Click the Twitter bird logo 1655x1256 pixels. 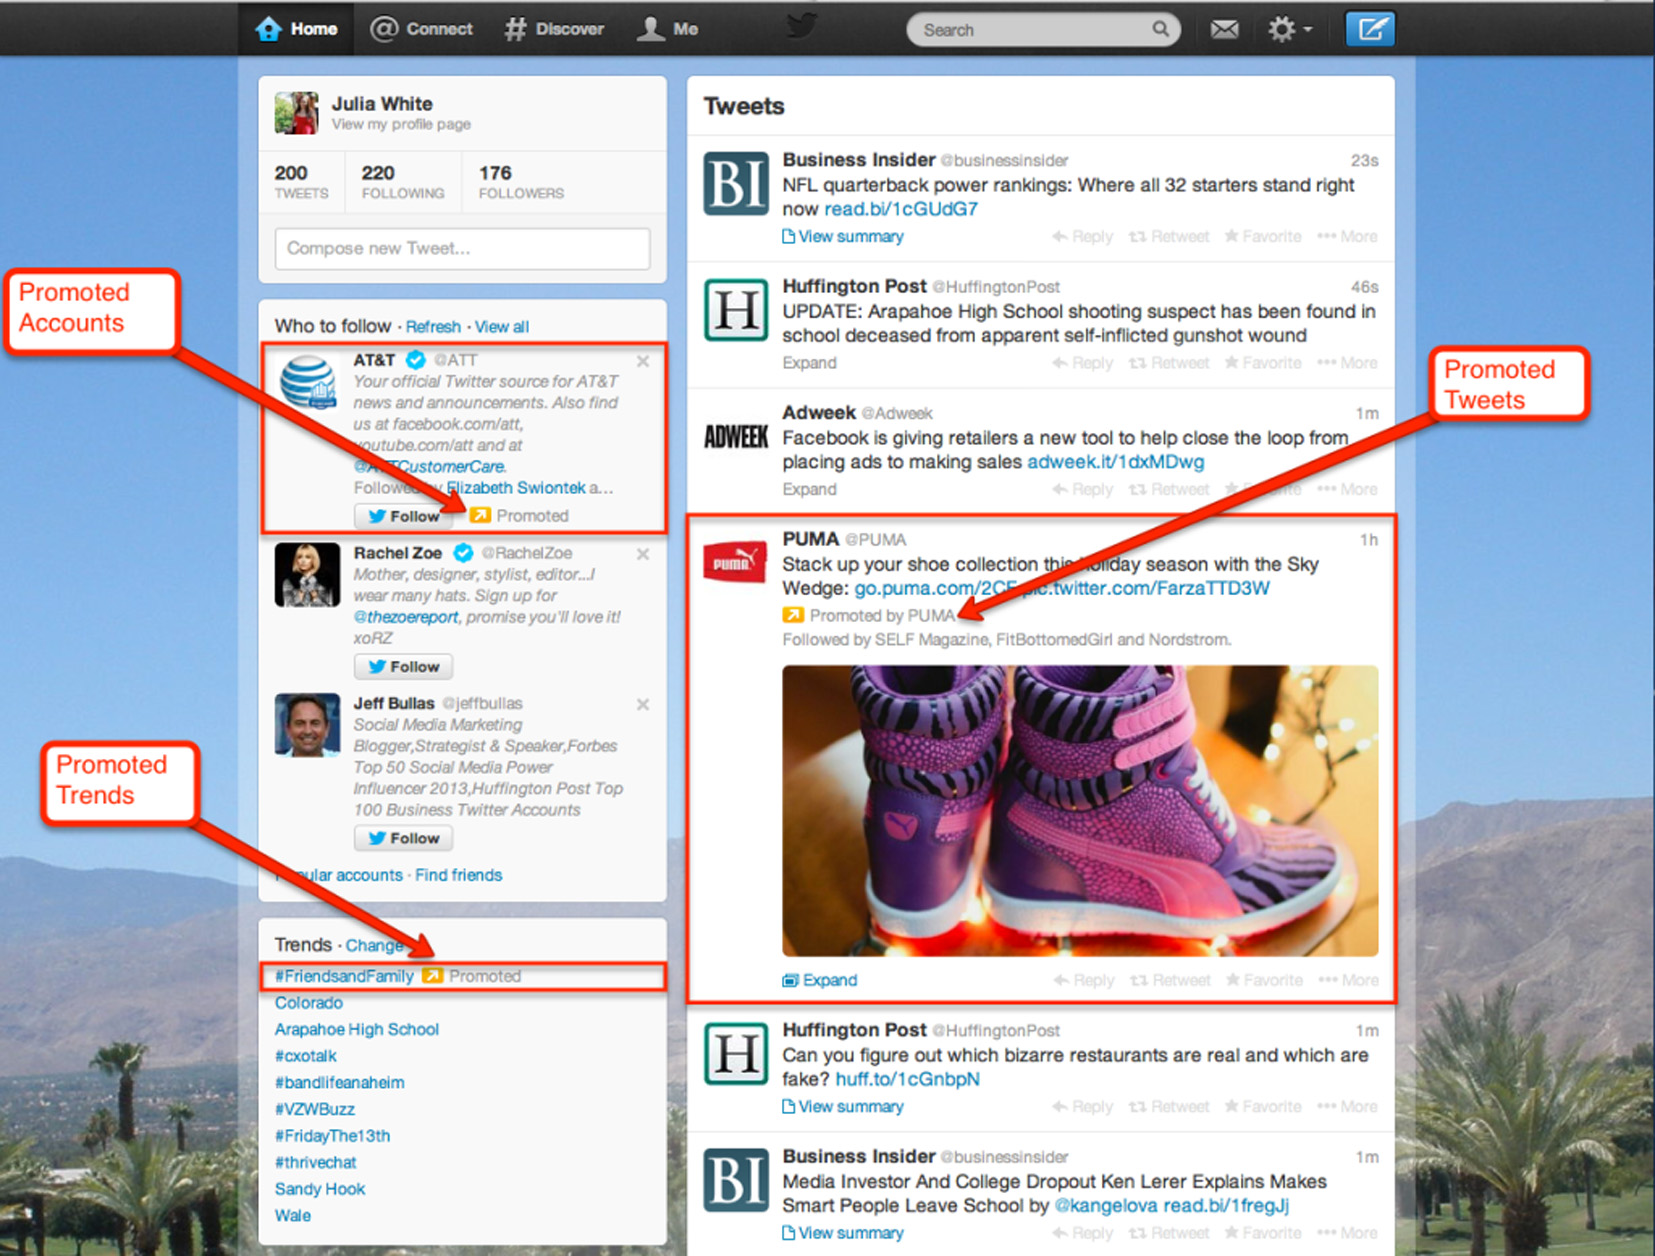click(x=801, y=27)
